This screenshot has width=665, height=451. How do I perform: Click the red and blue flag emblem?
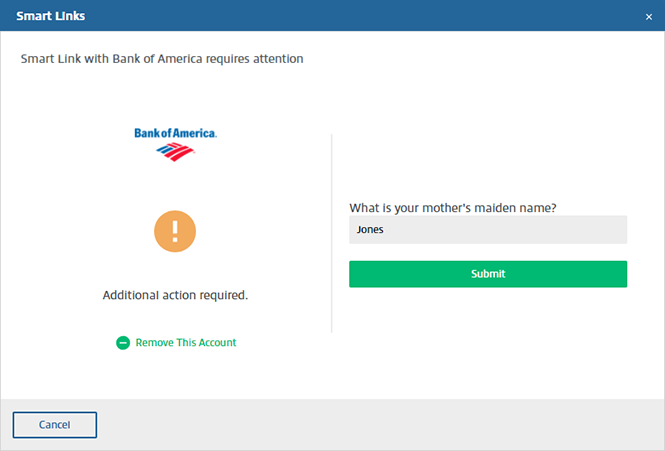(175, 152)
